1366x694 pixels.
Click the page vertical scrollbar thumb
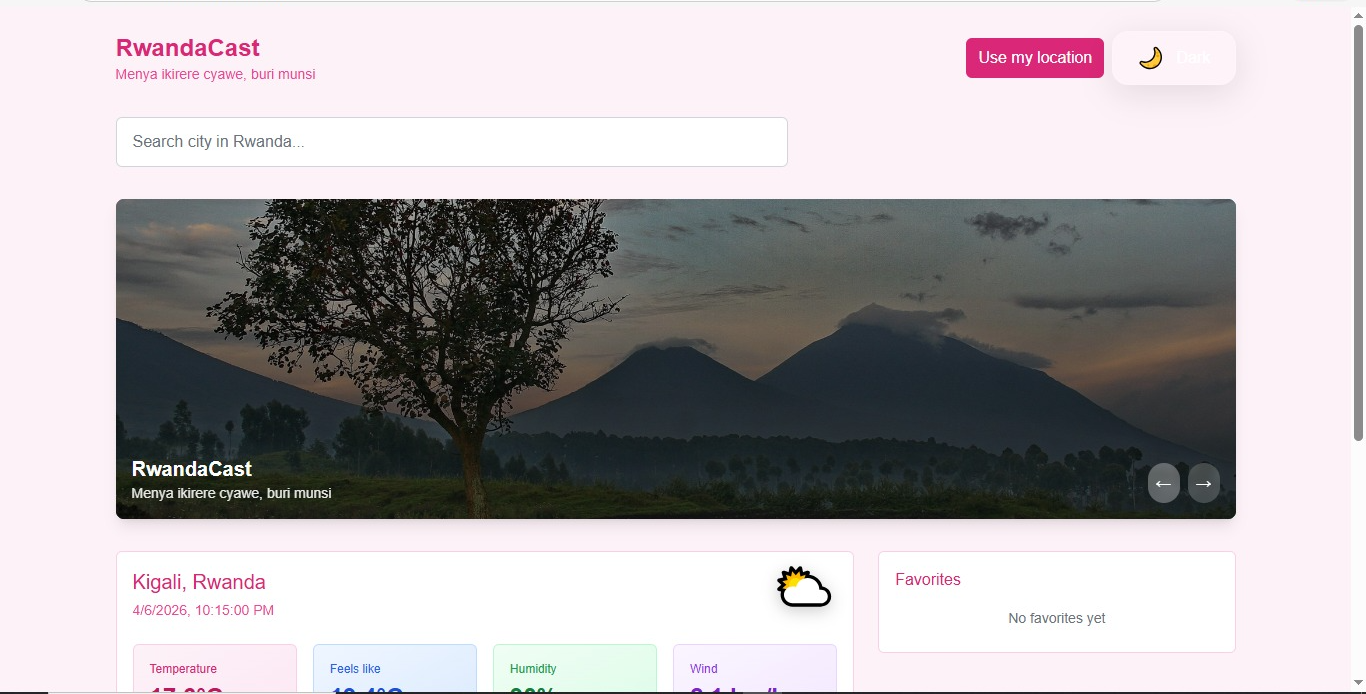point(1358,232)
